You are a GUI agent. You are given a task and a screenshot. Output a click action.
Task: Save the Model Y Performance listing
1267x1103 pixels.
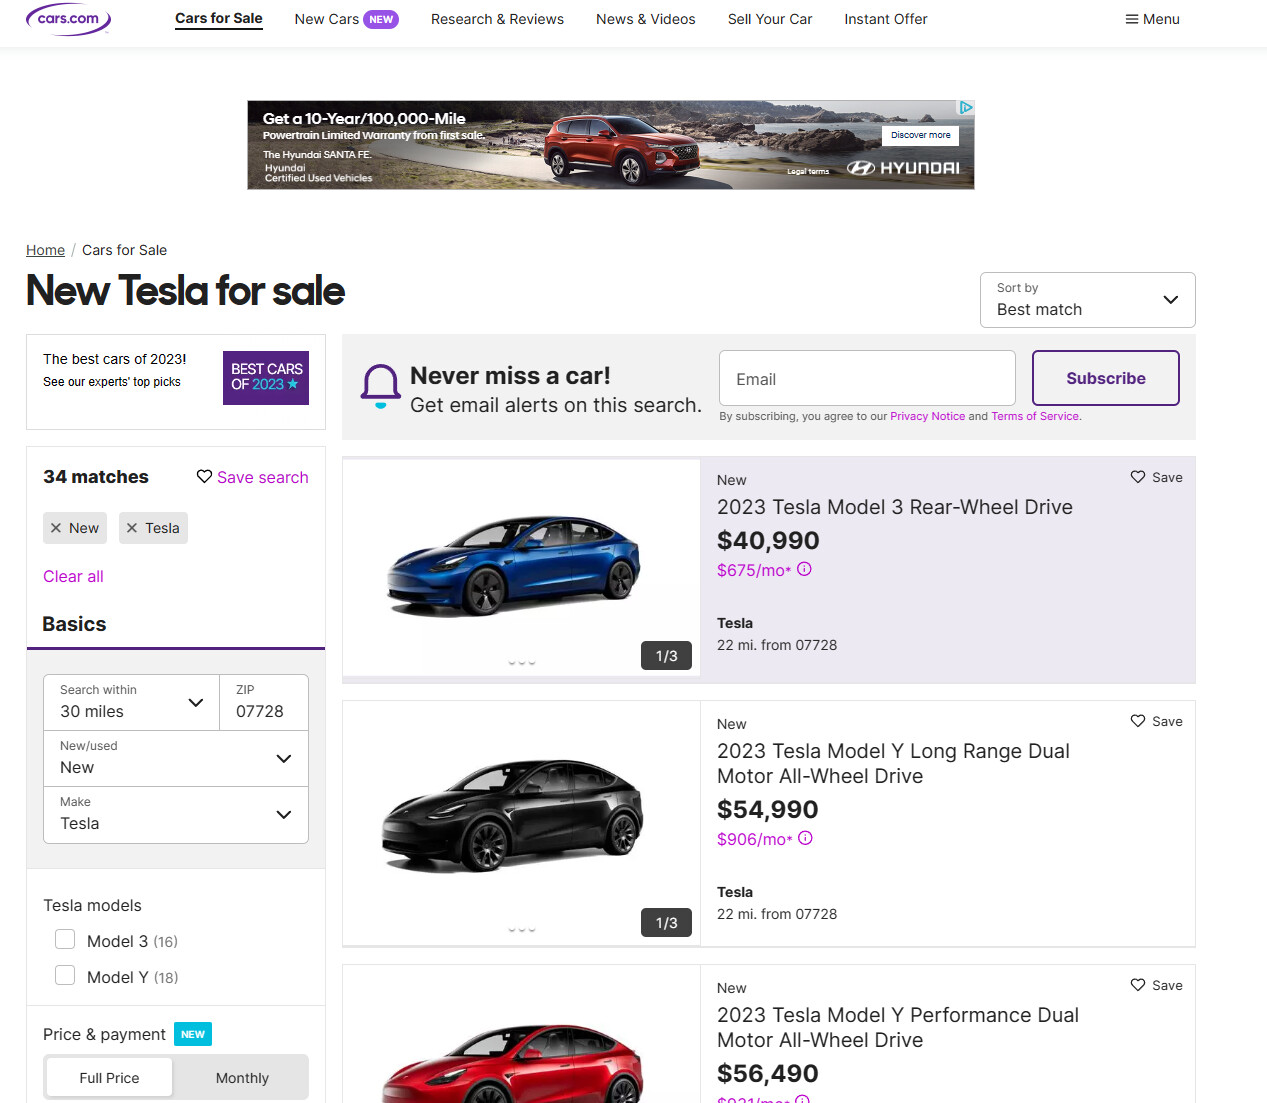(1156, 985)
